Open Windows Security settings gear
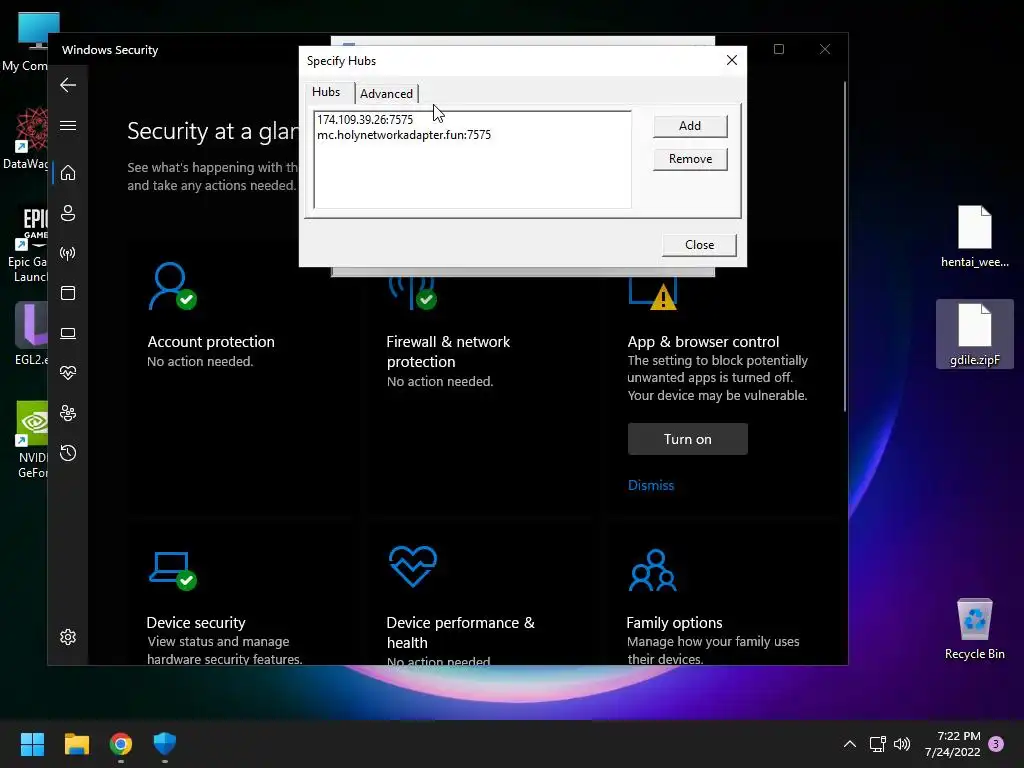 point(68,637)
